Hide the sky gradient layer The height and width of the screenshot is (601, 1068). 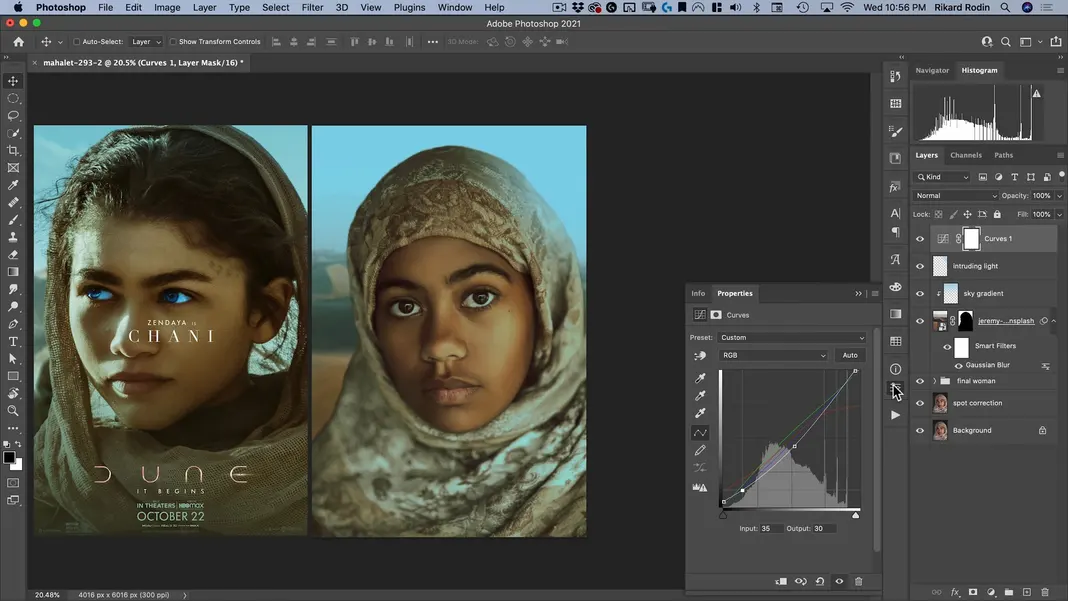coord(920,294)
